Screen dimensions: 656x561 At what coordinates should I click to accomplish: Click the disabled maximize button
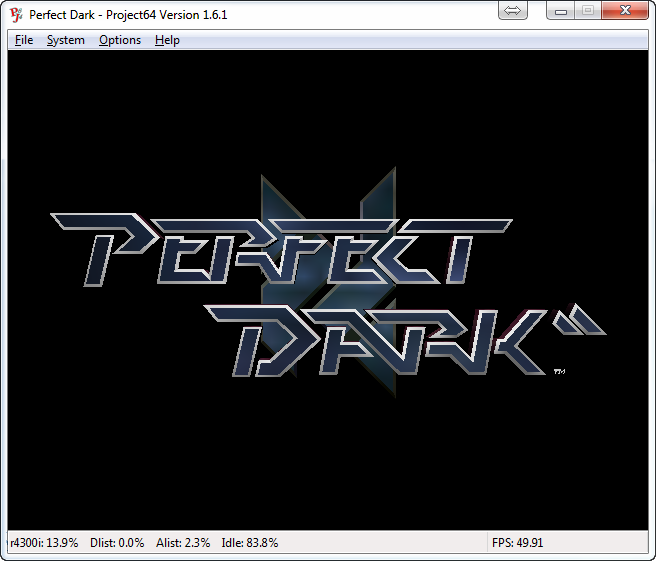coord(588,10)
